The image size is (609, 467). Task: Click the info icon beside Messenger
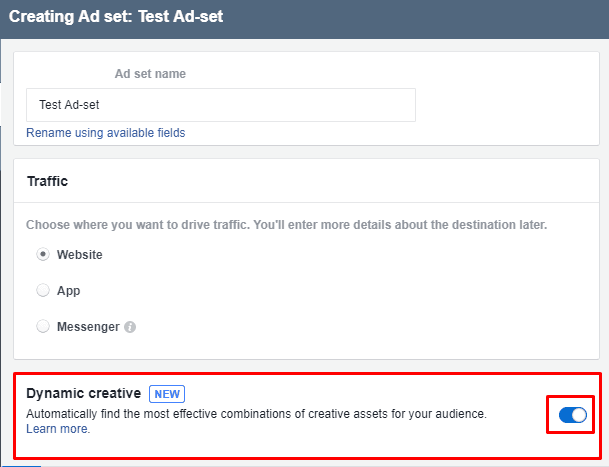click(130, 327)
